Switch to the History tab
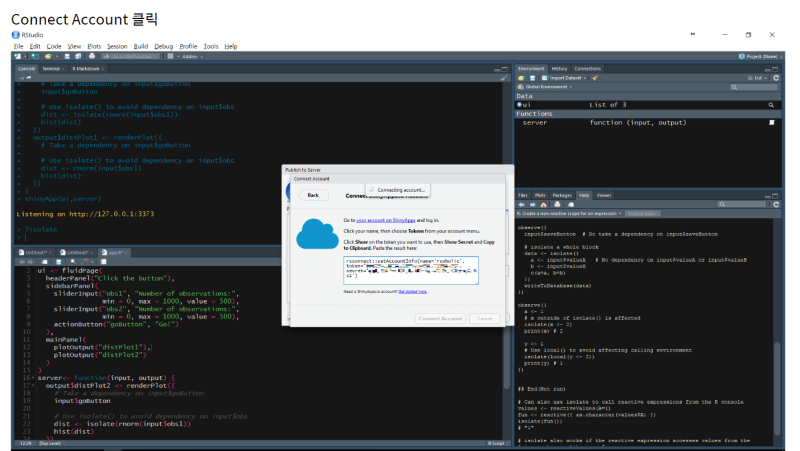 (x=560, y=68)
